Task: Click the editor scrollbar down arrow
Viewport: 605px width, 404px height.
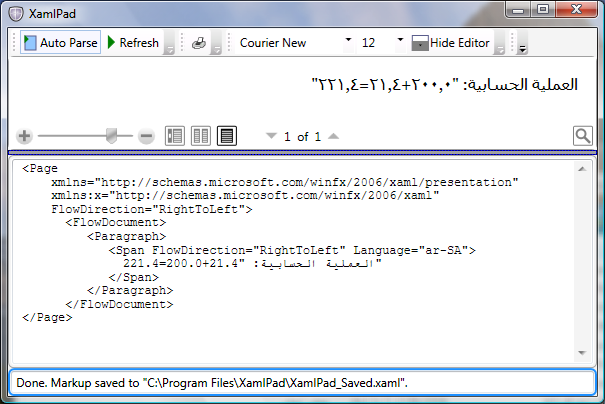Action: point(582,353)
